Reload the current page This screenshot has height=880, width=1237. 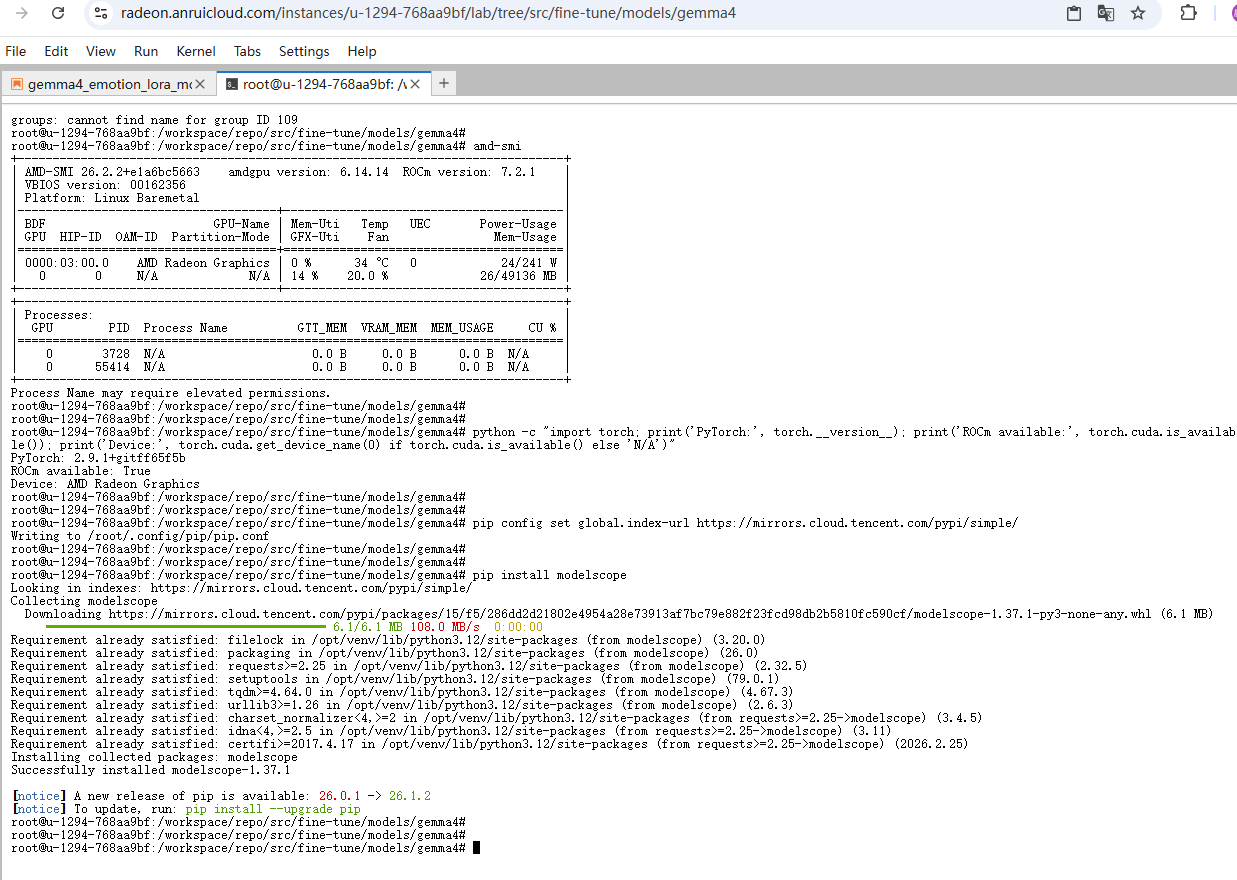58,13
